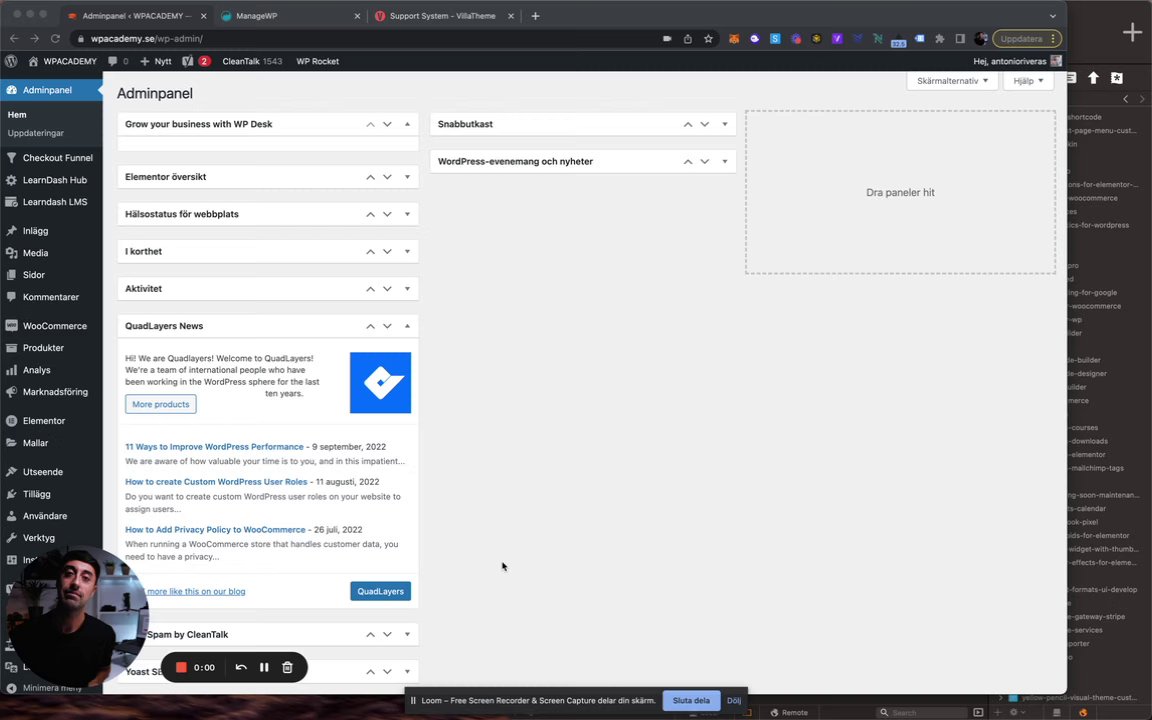Viewport: 1152px width, 720px height.
Task: Go back in browser history
Action: point(14,38)
